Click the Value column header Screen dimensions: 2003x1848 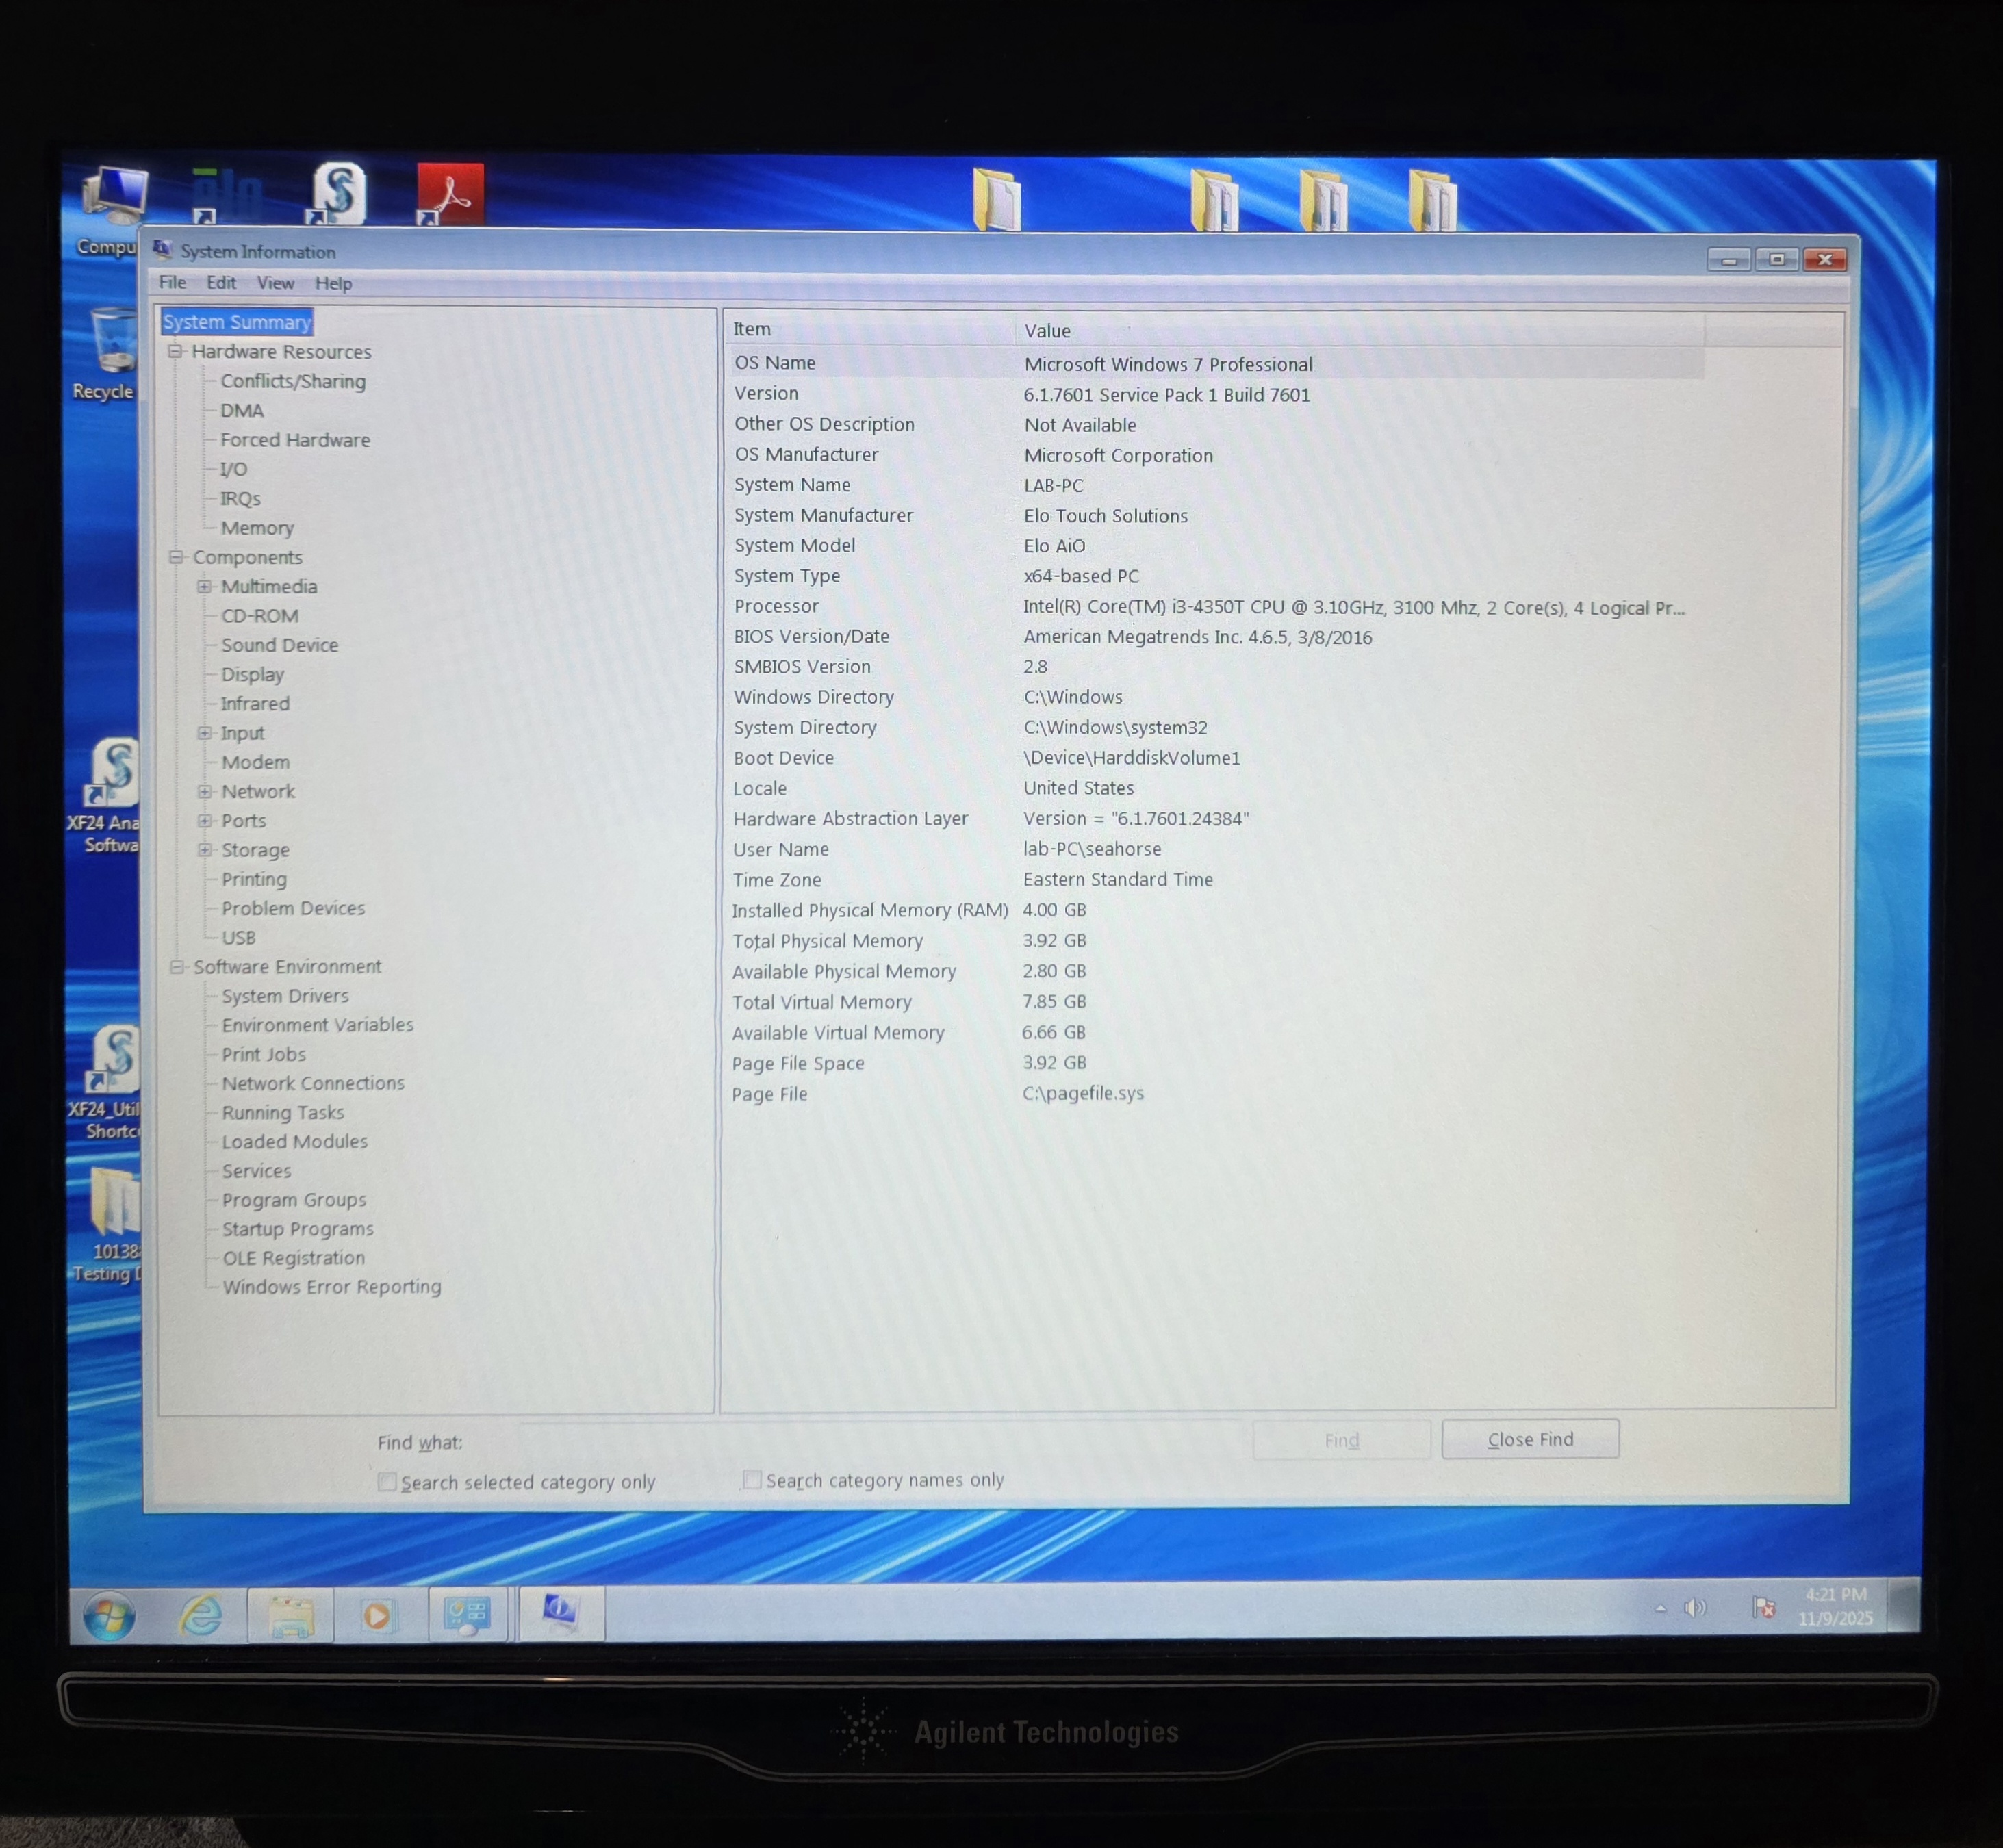pyautogui.click(x=1047, y=330)
